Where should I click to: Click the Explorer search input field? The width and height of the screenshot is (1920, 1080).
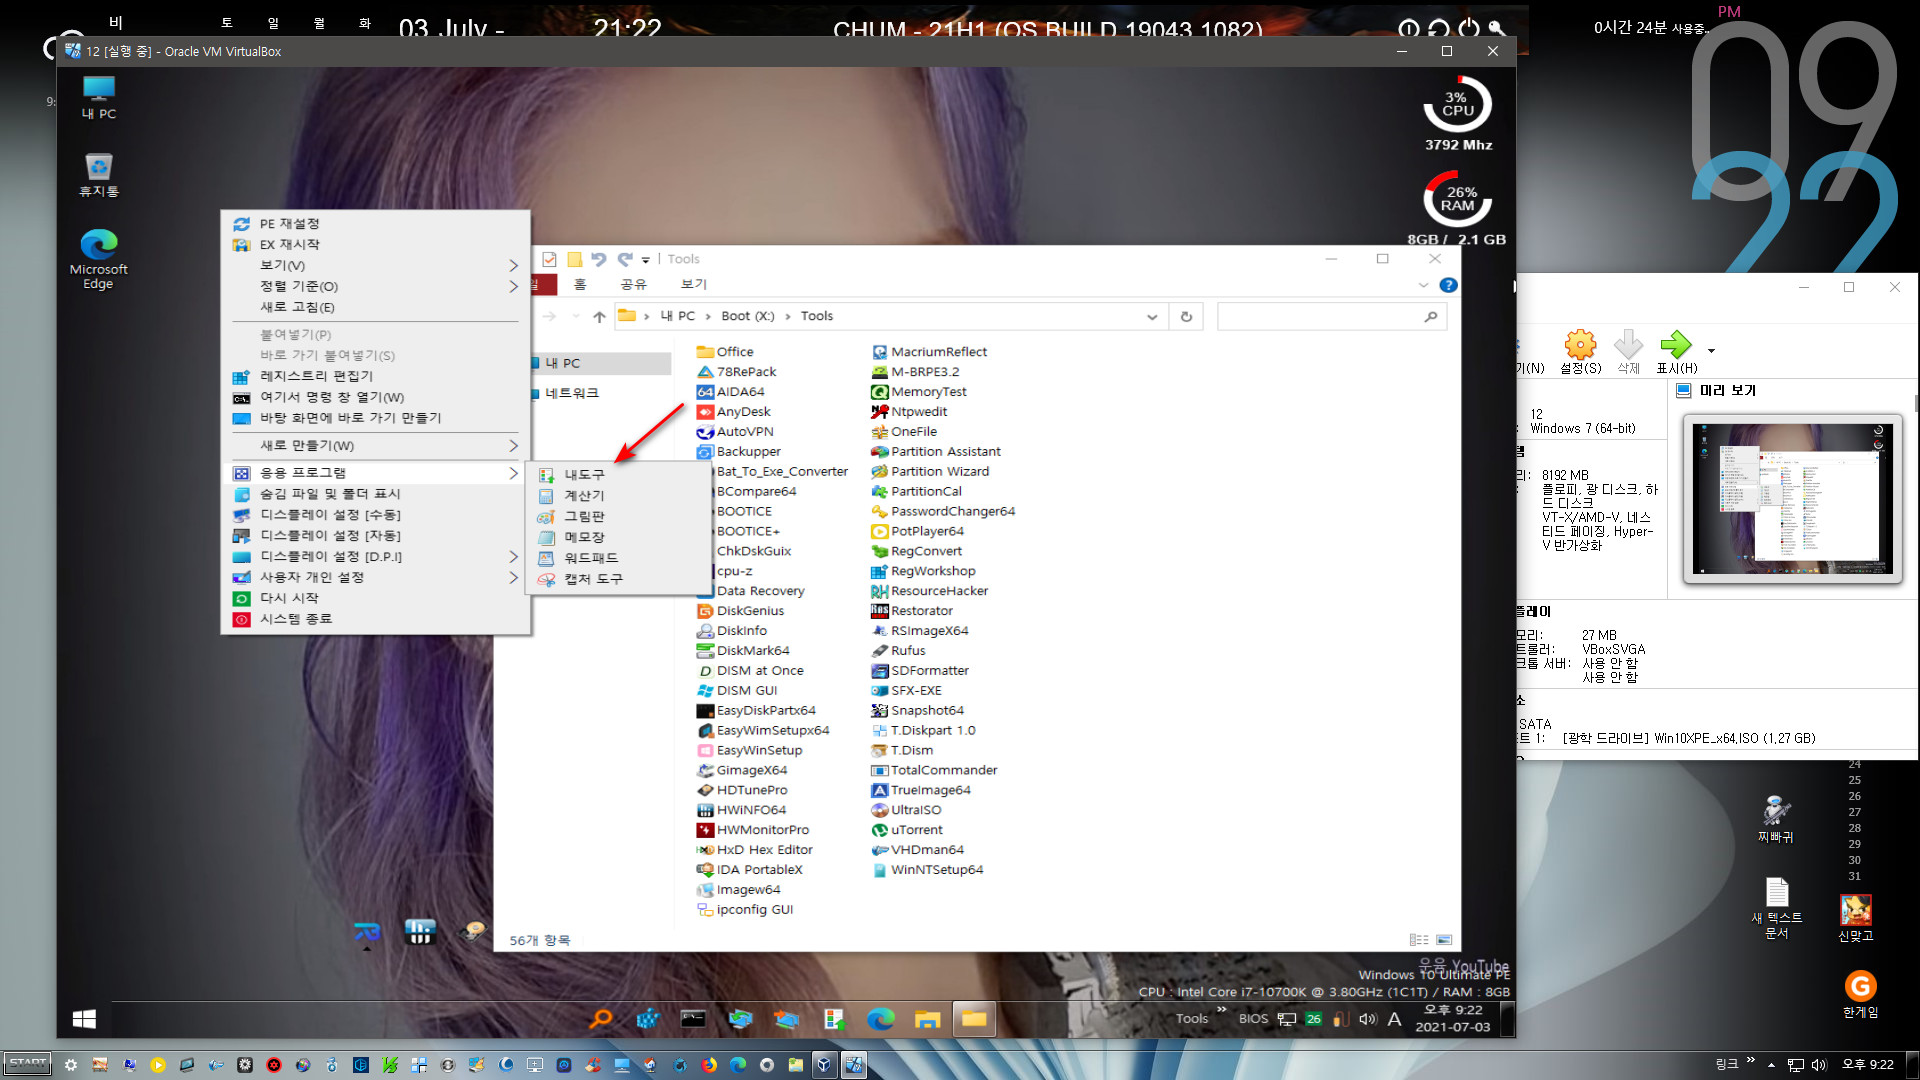click(1330, 317)
